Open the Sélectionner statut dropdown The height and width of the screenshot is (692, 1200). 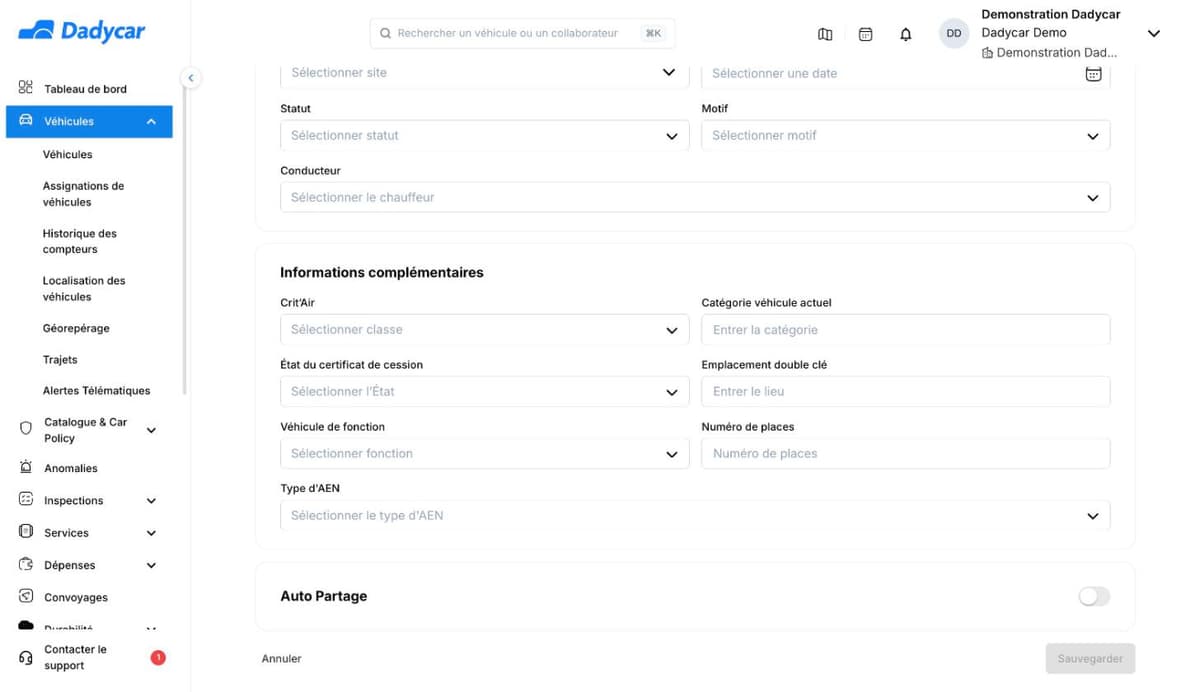(x=485, y=136)
